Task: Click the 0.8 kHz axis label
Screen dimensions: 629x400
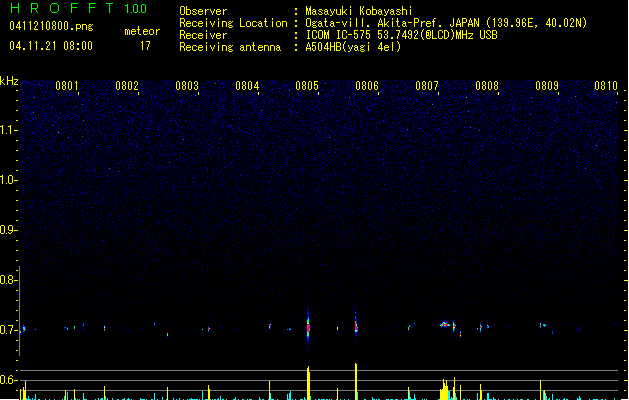Action: 8,280
